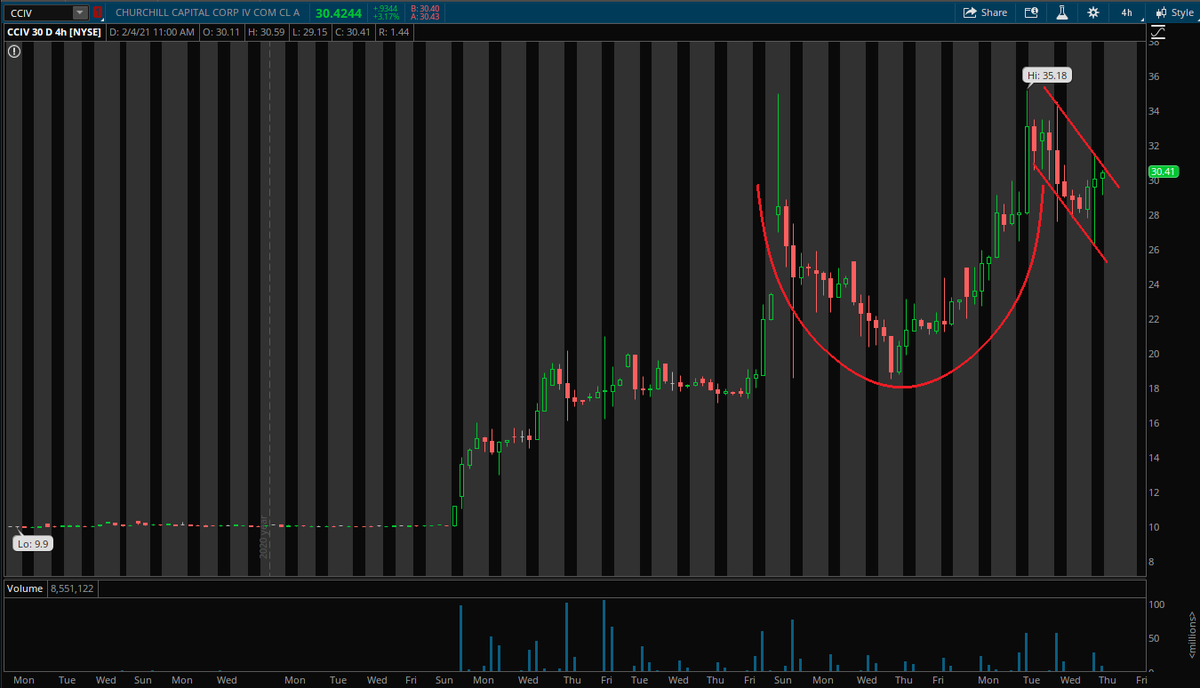This screenshot has height=688, width=1200.
Task: Click the company name Churchill Capital Corp IV
Action: (x=207, y=13)
